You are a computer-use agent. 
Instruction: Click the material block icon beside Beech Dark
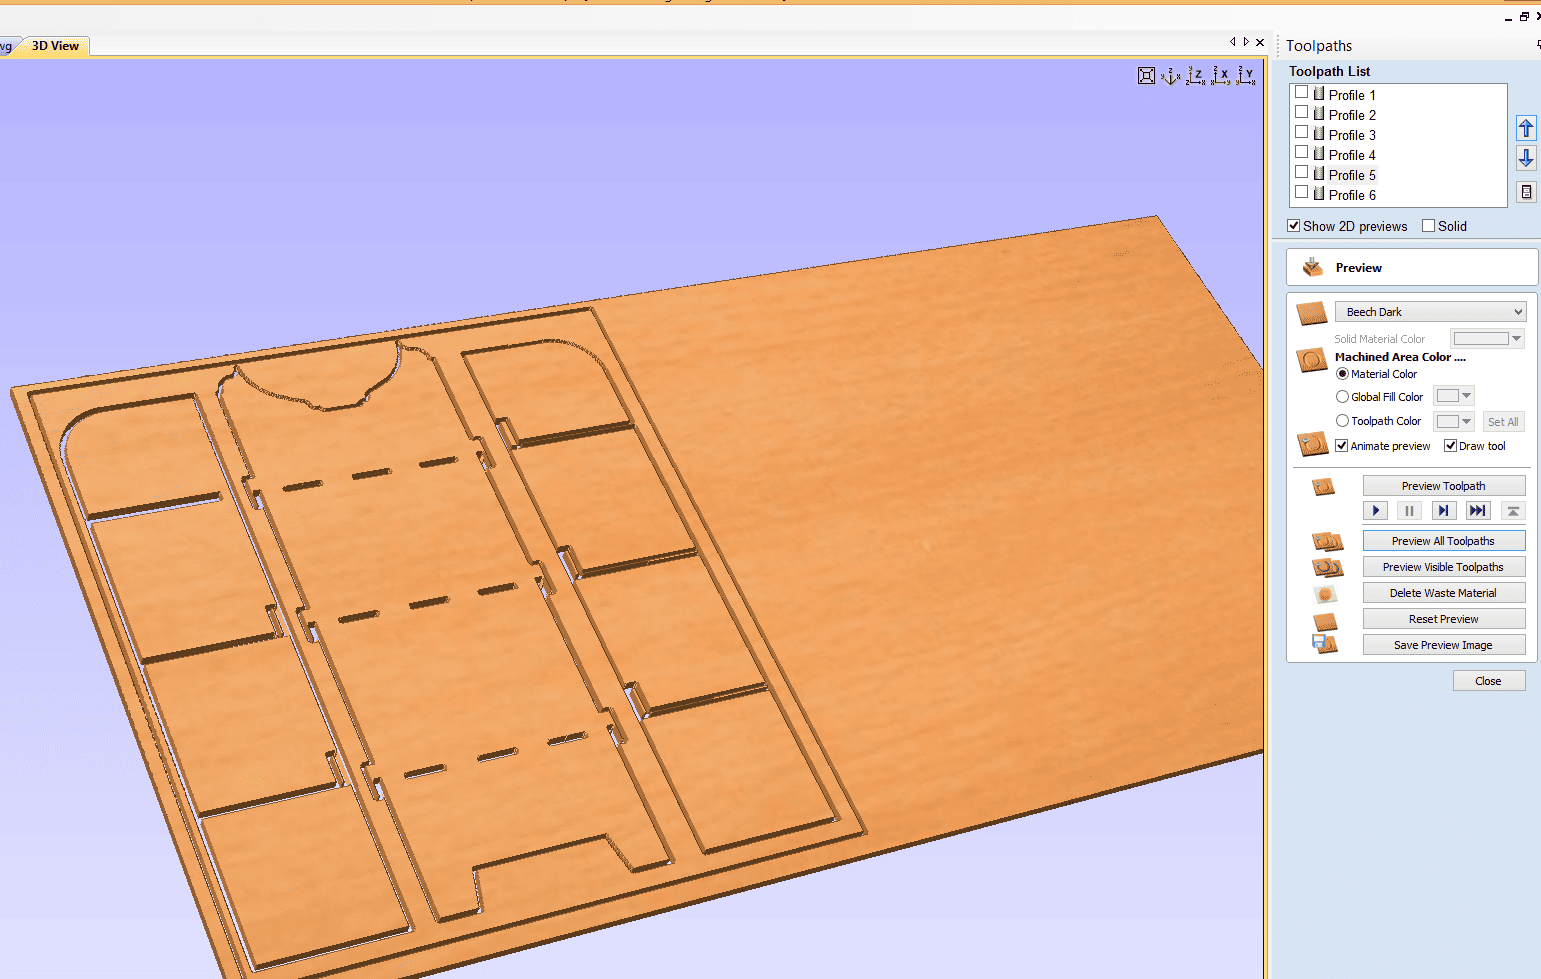tap(1311, 313)
